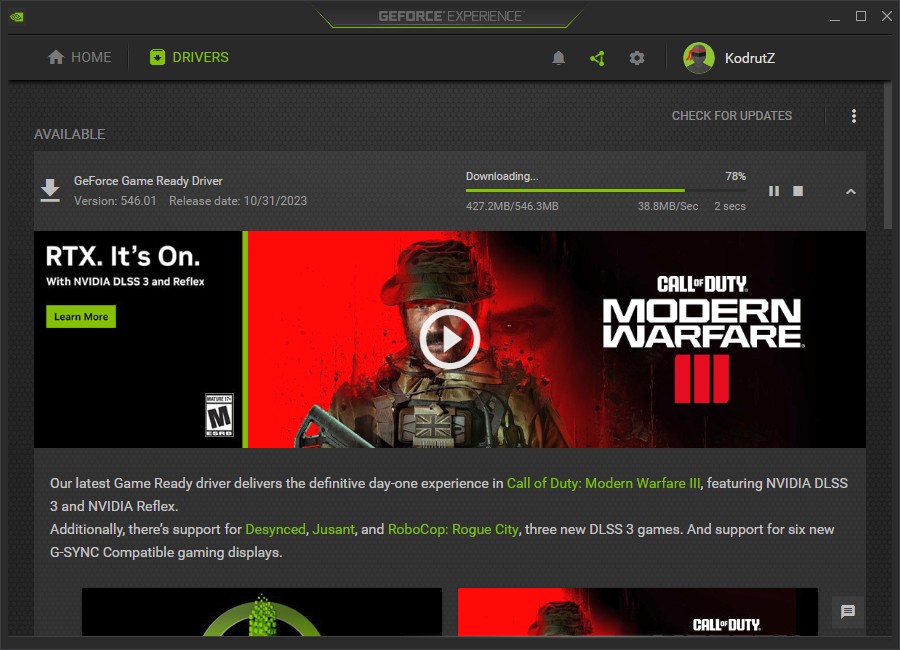Stop the driver download
Screen dimensions: 900x650
click(x=798, y=191)
